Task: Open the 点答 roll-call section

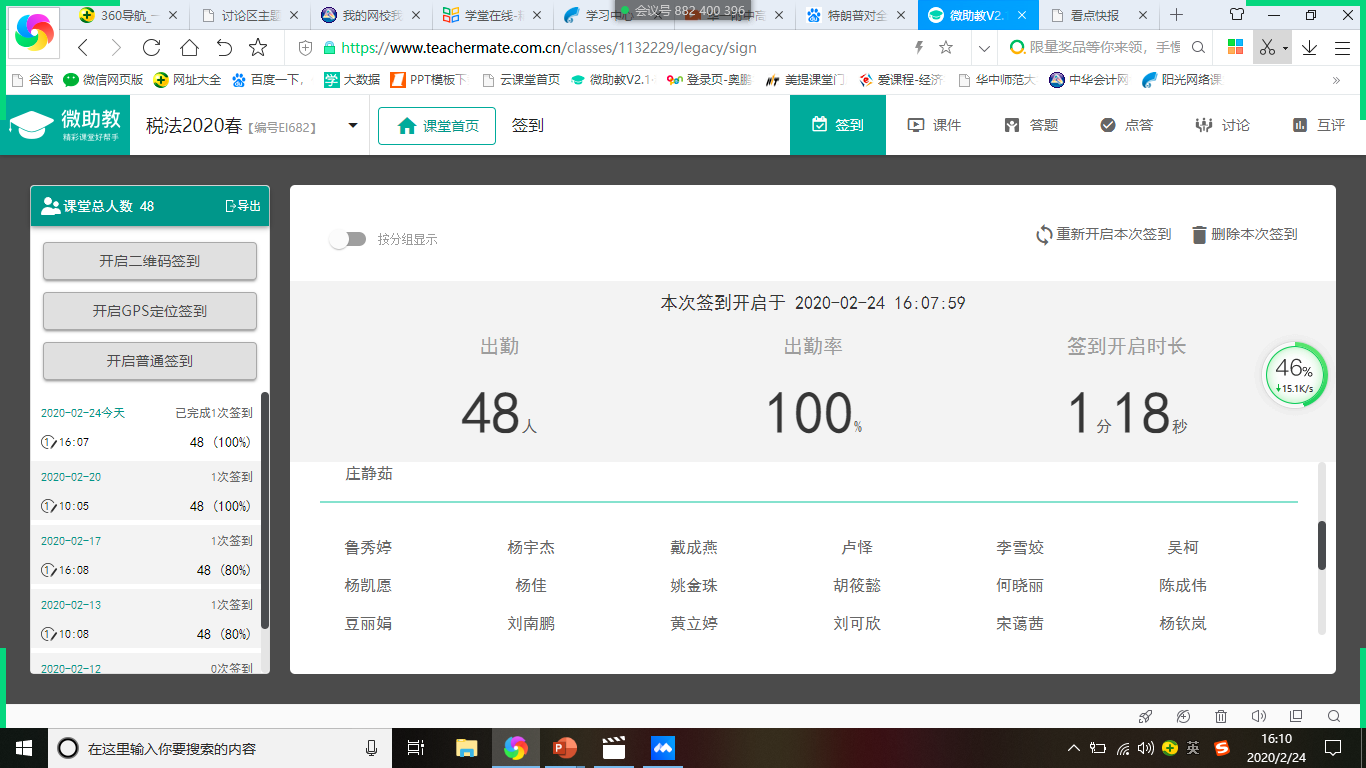Action: pyautogui.click(x=1126, y=125)
